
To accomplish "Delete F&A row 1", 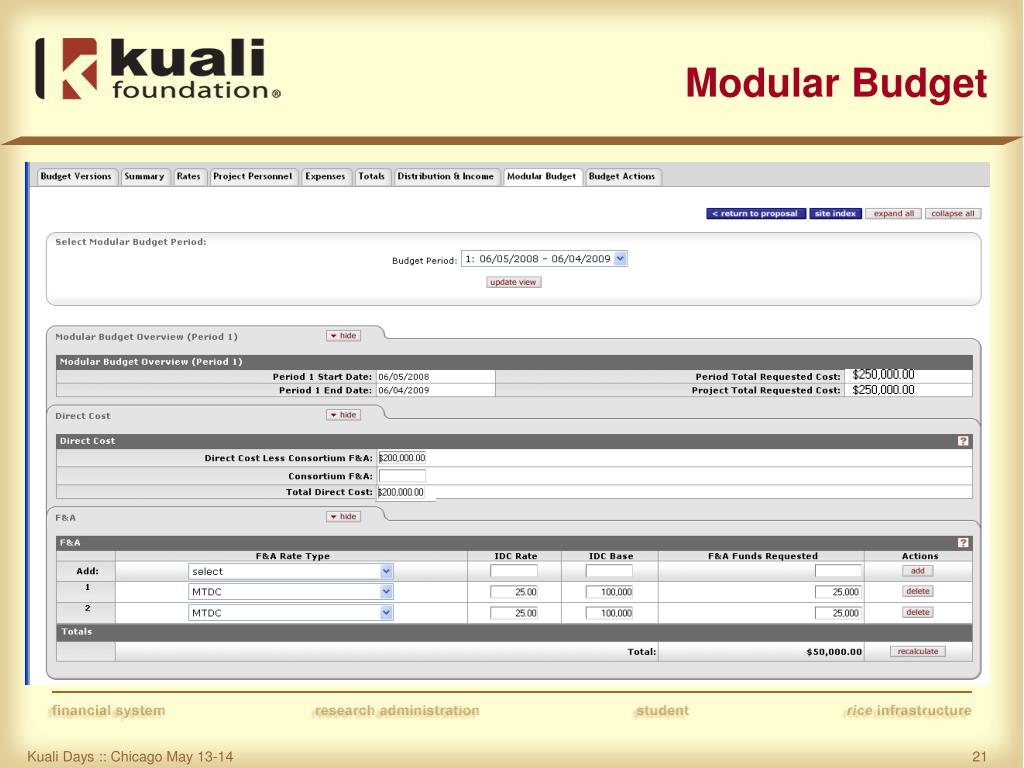I will [918, 591].
